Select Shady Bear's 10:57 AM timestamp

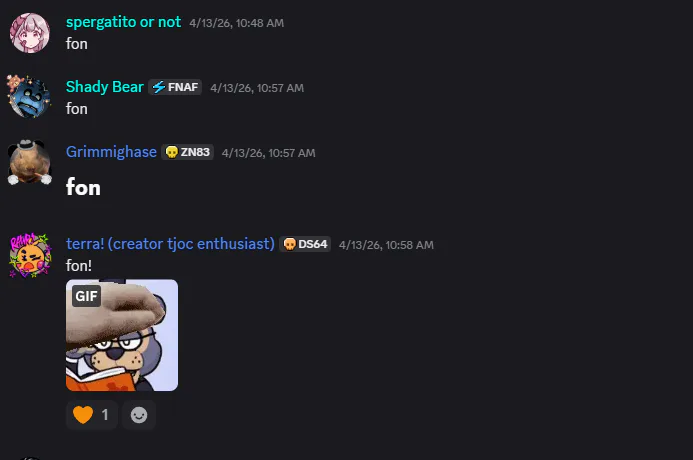click(257, 88)
